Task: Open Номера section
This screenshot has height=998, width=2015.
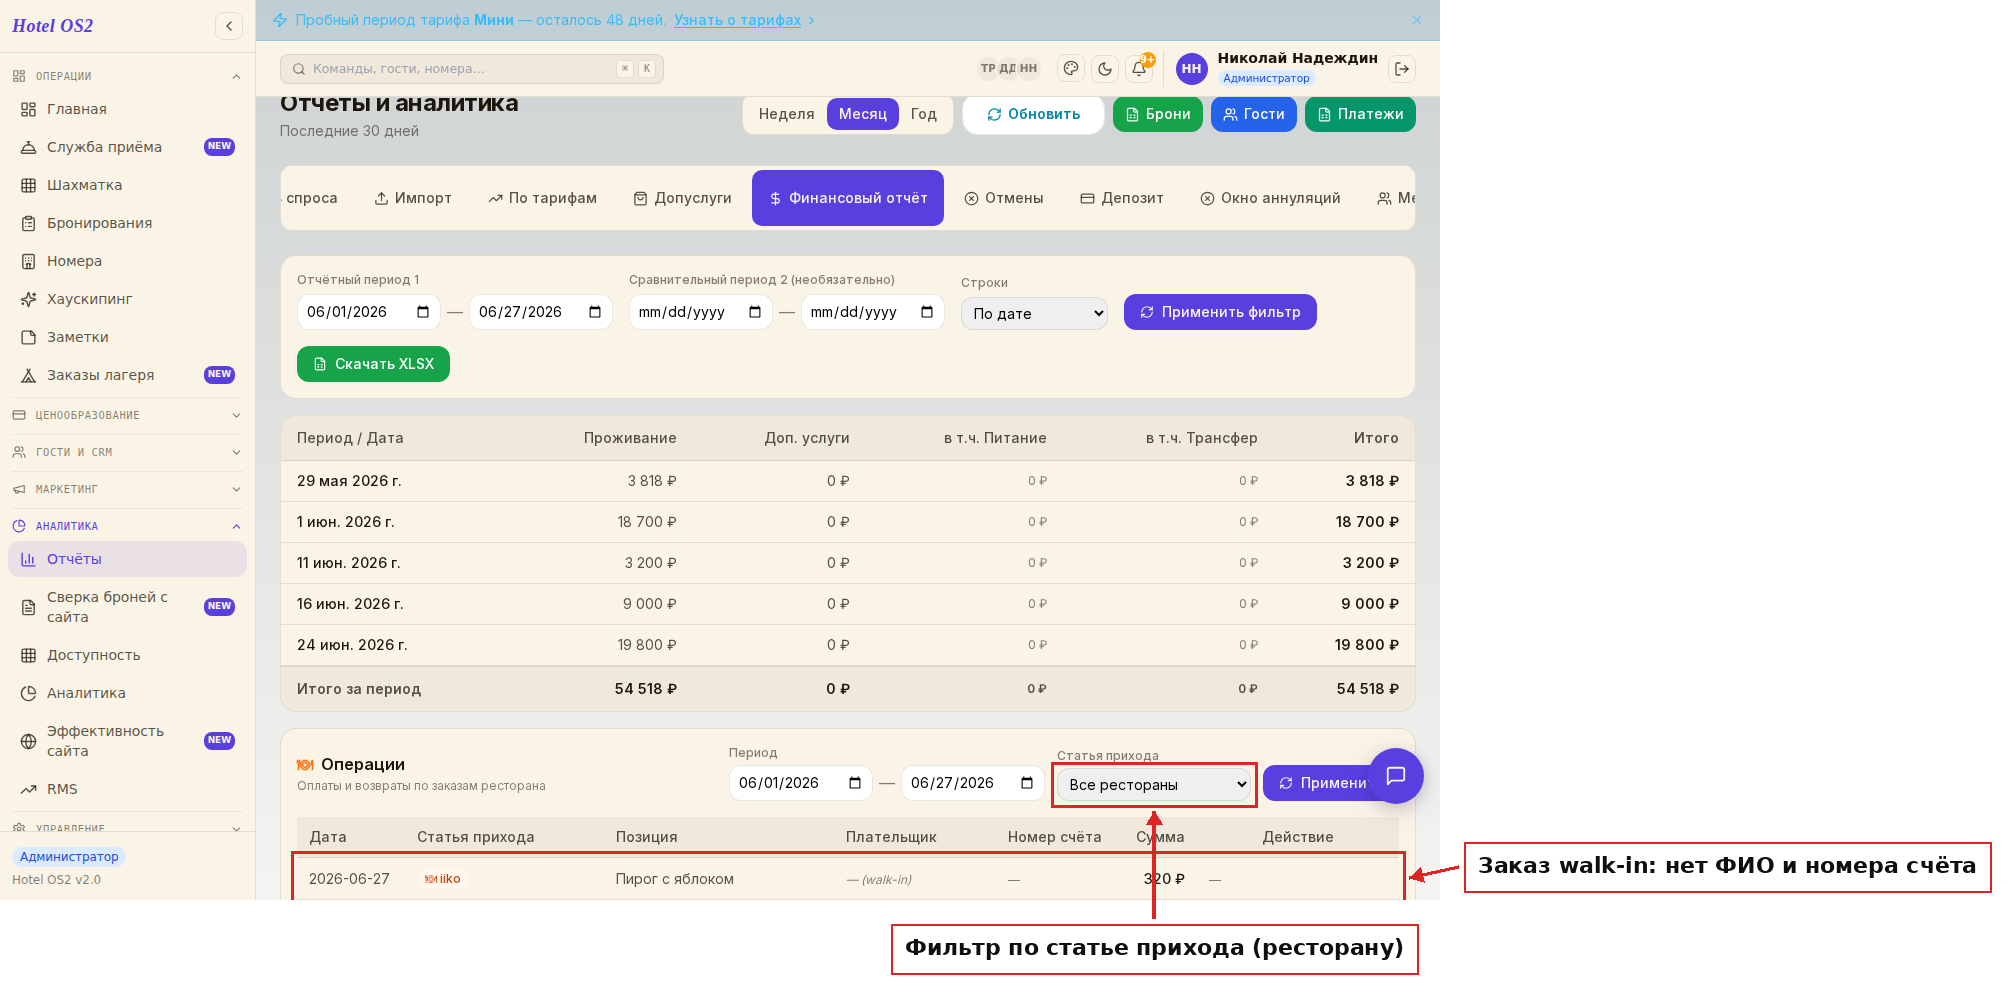Action: pos(127,261)
